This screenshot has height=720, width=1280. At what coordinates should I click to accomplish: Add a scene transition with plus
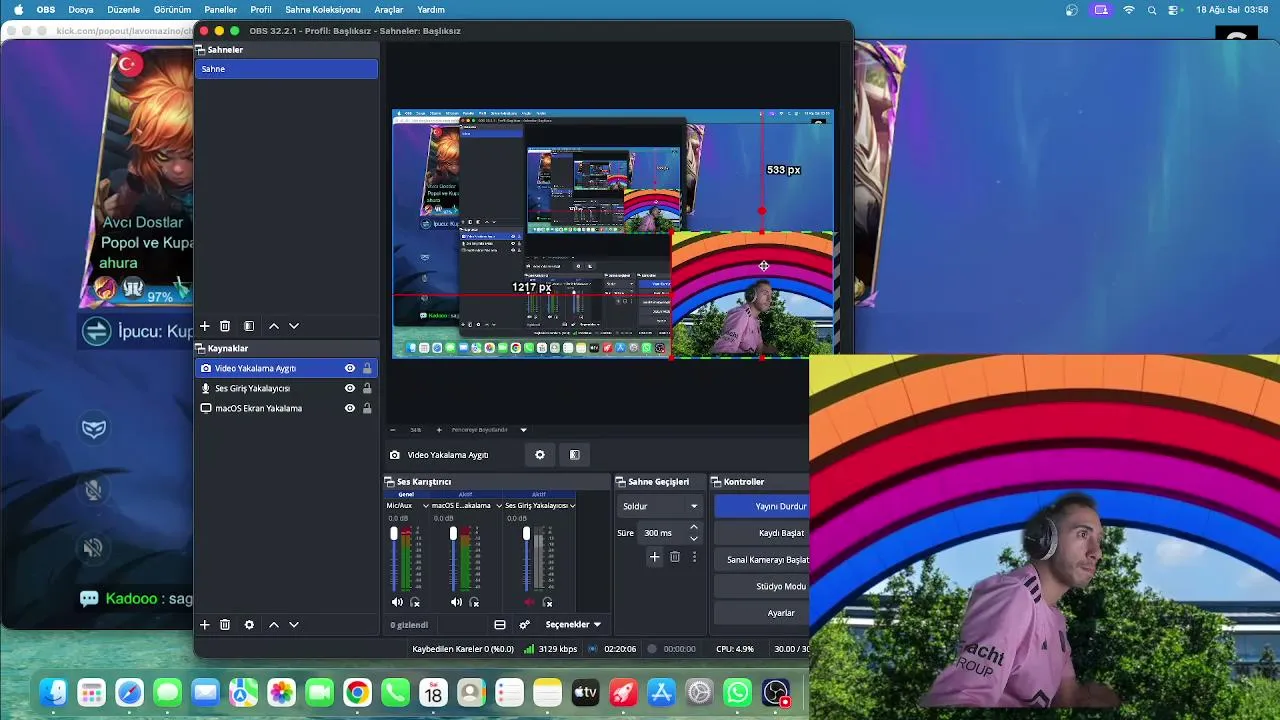(654, 557)
